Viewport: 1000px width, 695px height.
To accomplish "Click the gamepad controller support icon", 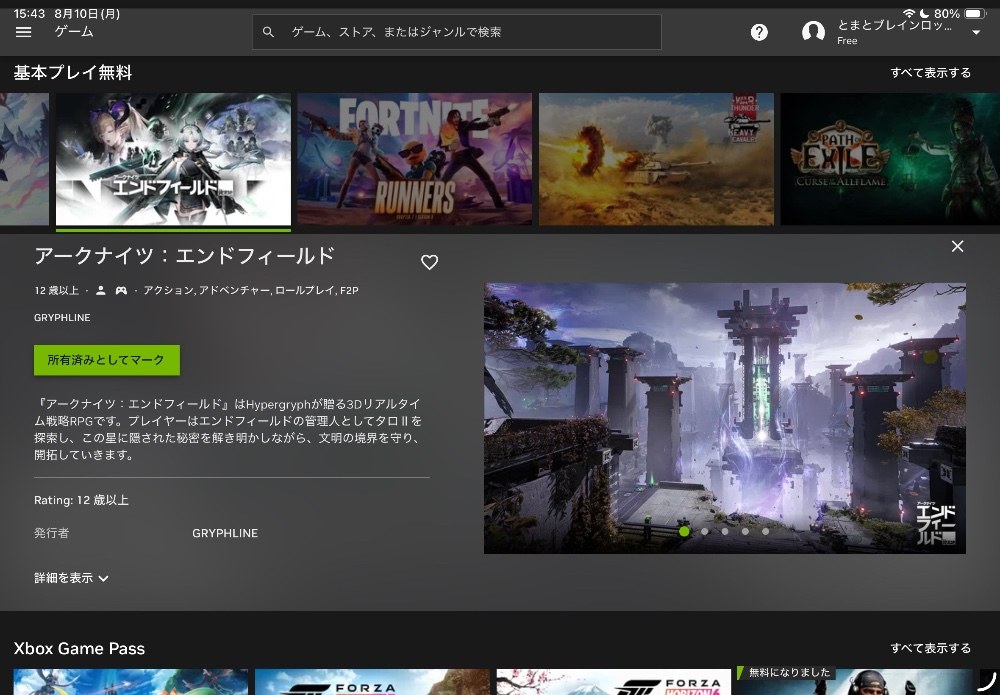I will pos(121,291).
